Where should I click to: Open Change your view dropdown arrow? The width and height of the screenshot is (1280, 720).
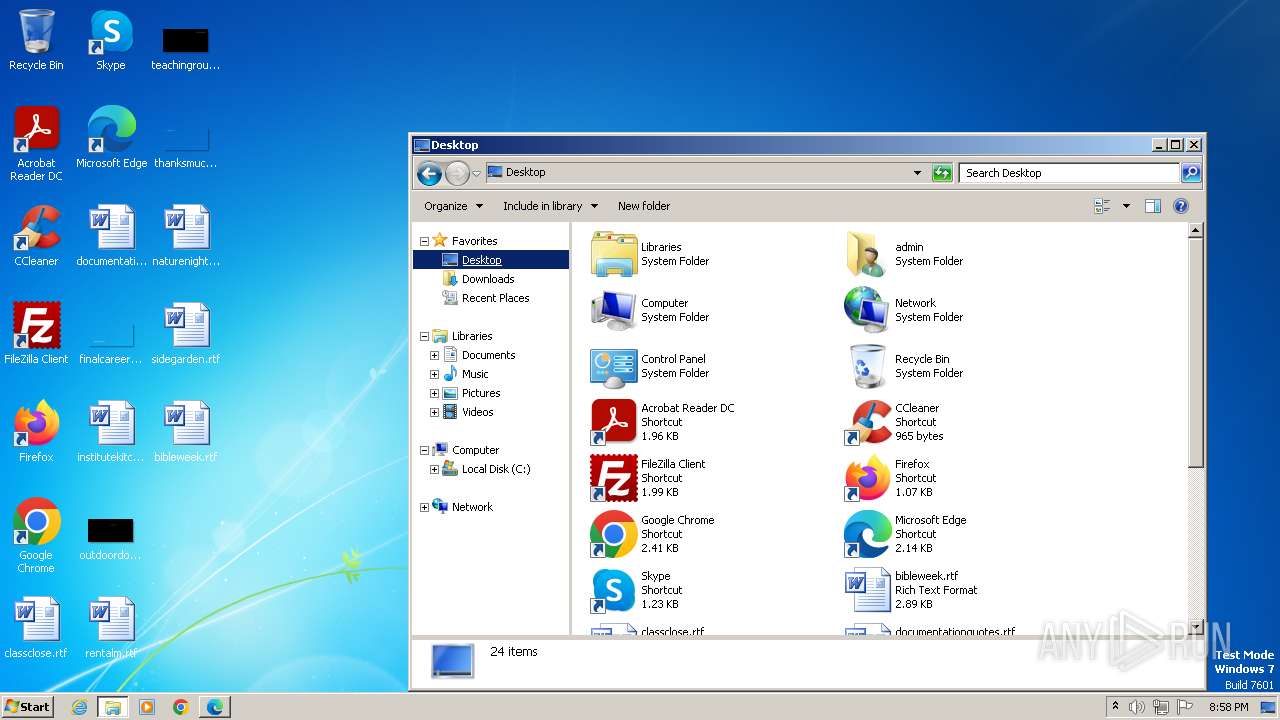tap(1126, 206)
